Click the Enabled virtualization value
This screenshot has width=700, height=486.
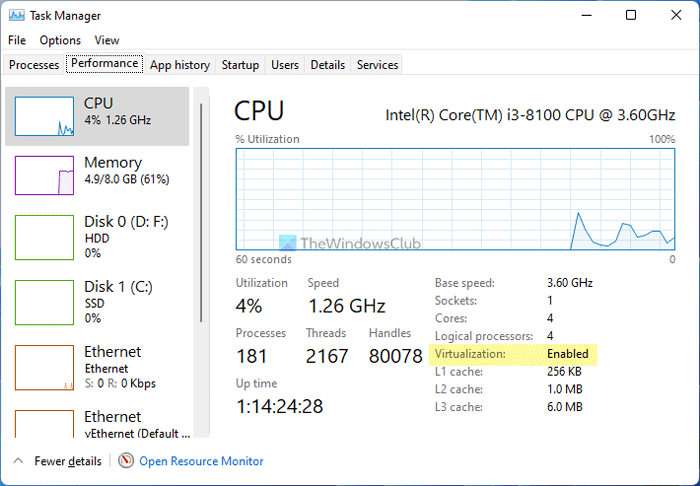click(x=568, y=354)
